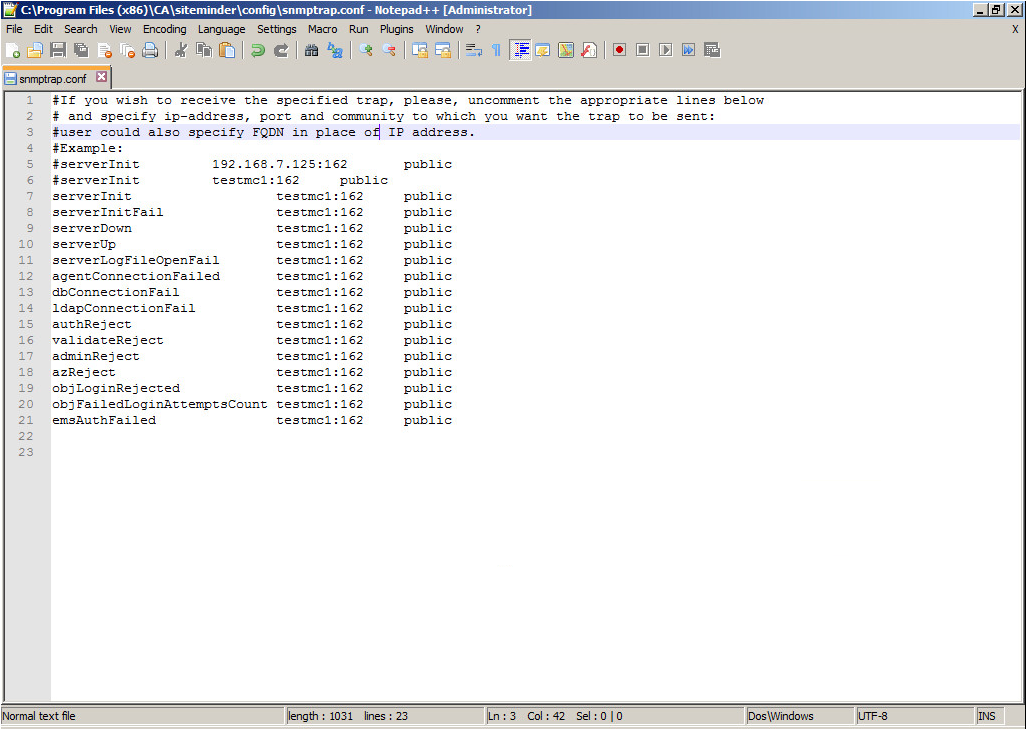Viewport: 1026px width, 729px height.
Task: Click the Zoom In toolbar icon
Action: (366, 50)
